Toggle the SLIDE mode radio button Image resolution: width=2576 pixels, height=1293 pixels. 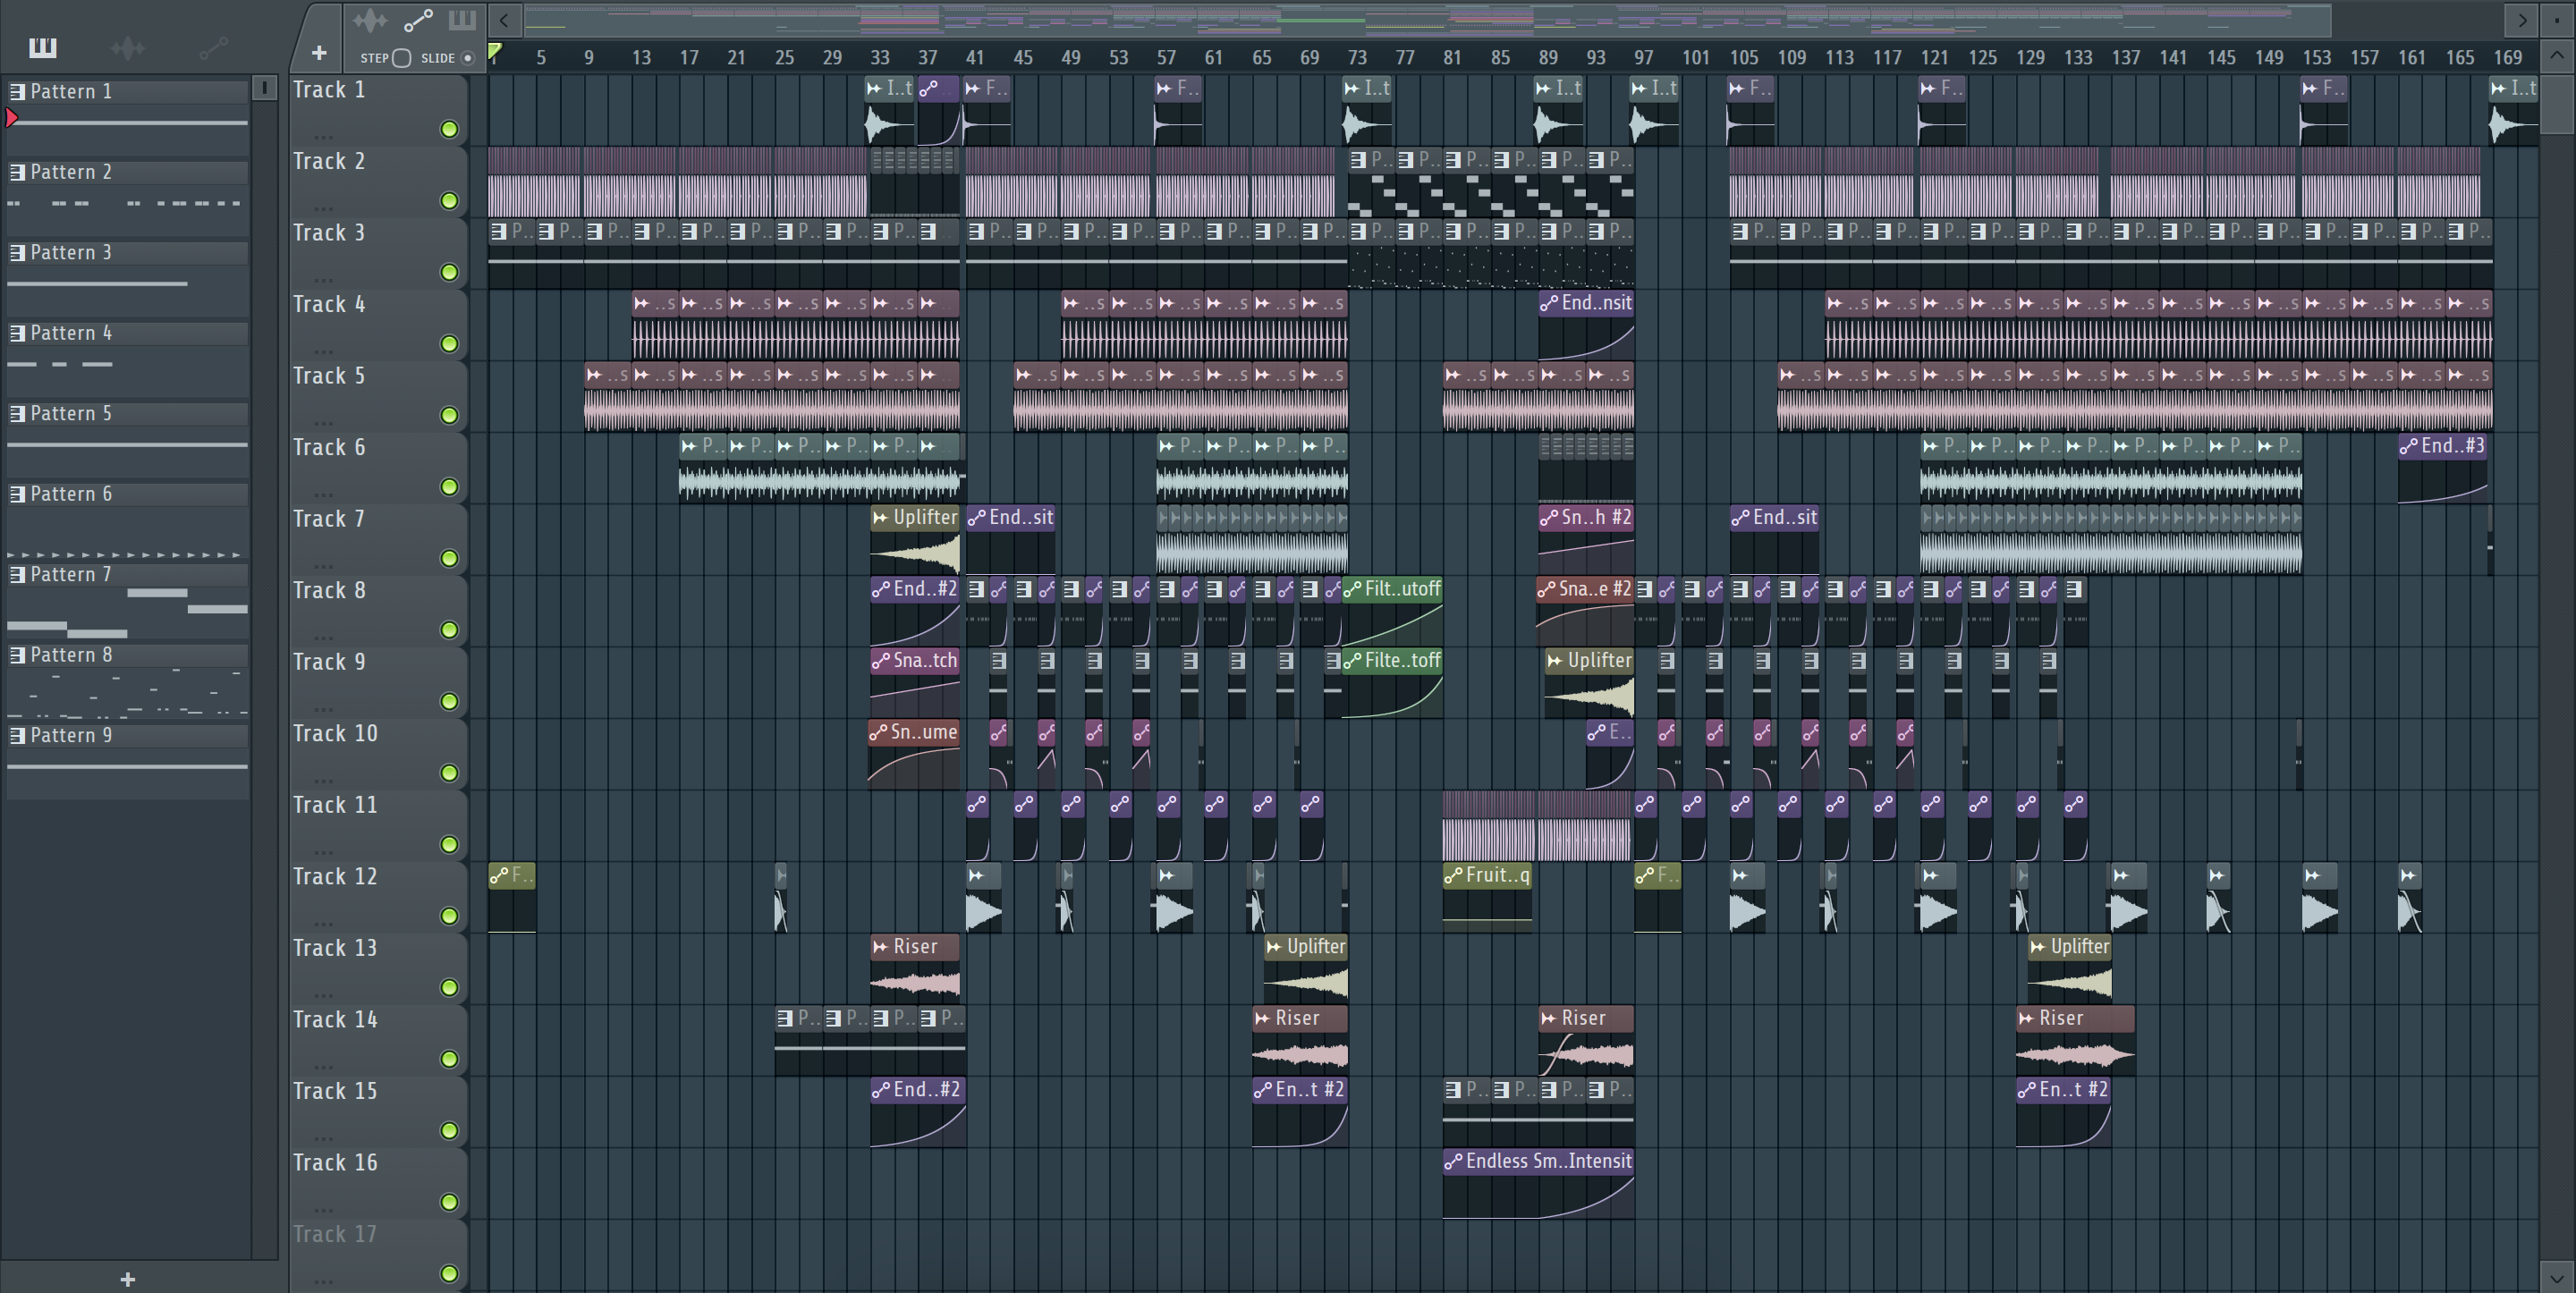tap(467, 58)
